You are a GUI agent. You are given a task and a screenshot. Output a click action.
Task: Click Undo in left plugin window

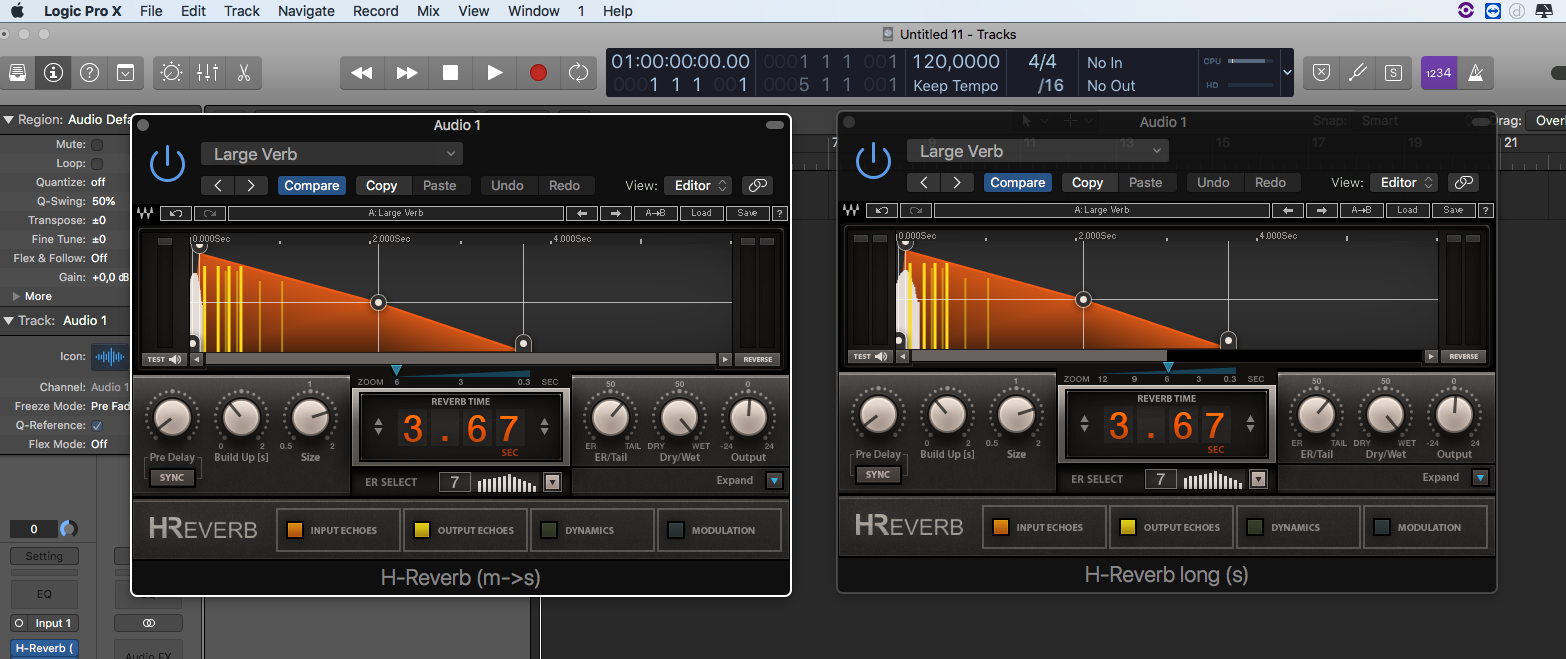click(x=508, y=185)
